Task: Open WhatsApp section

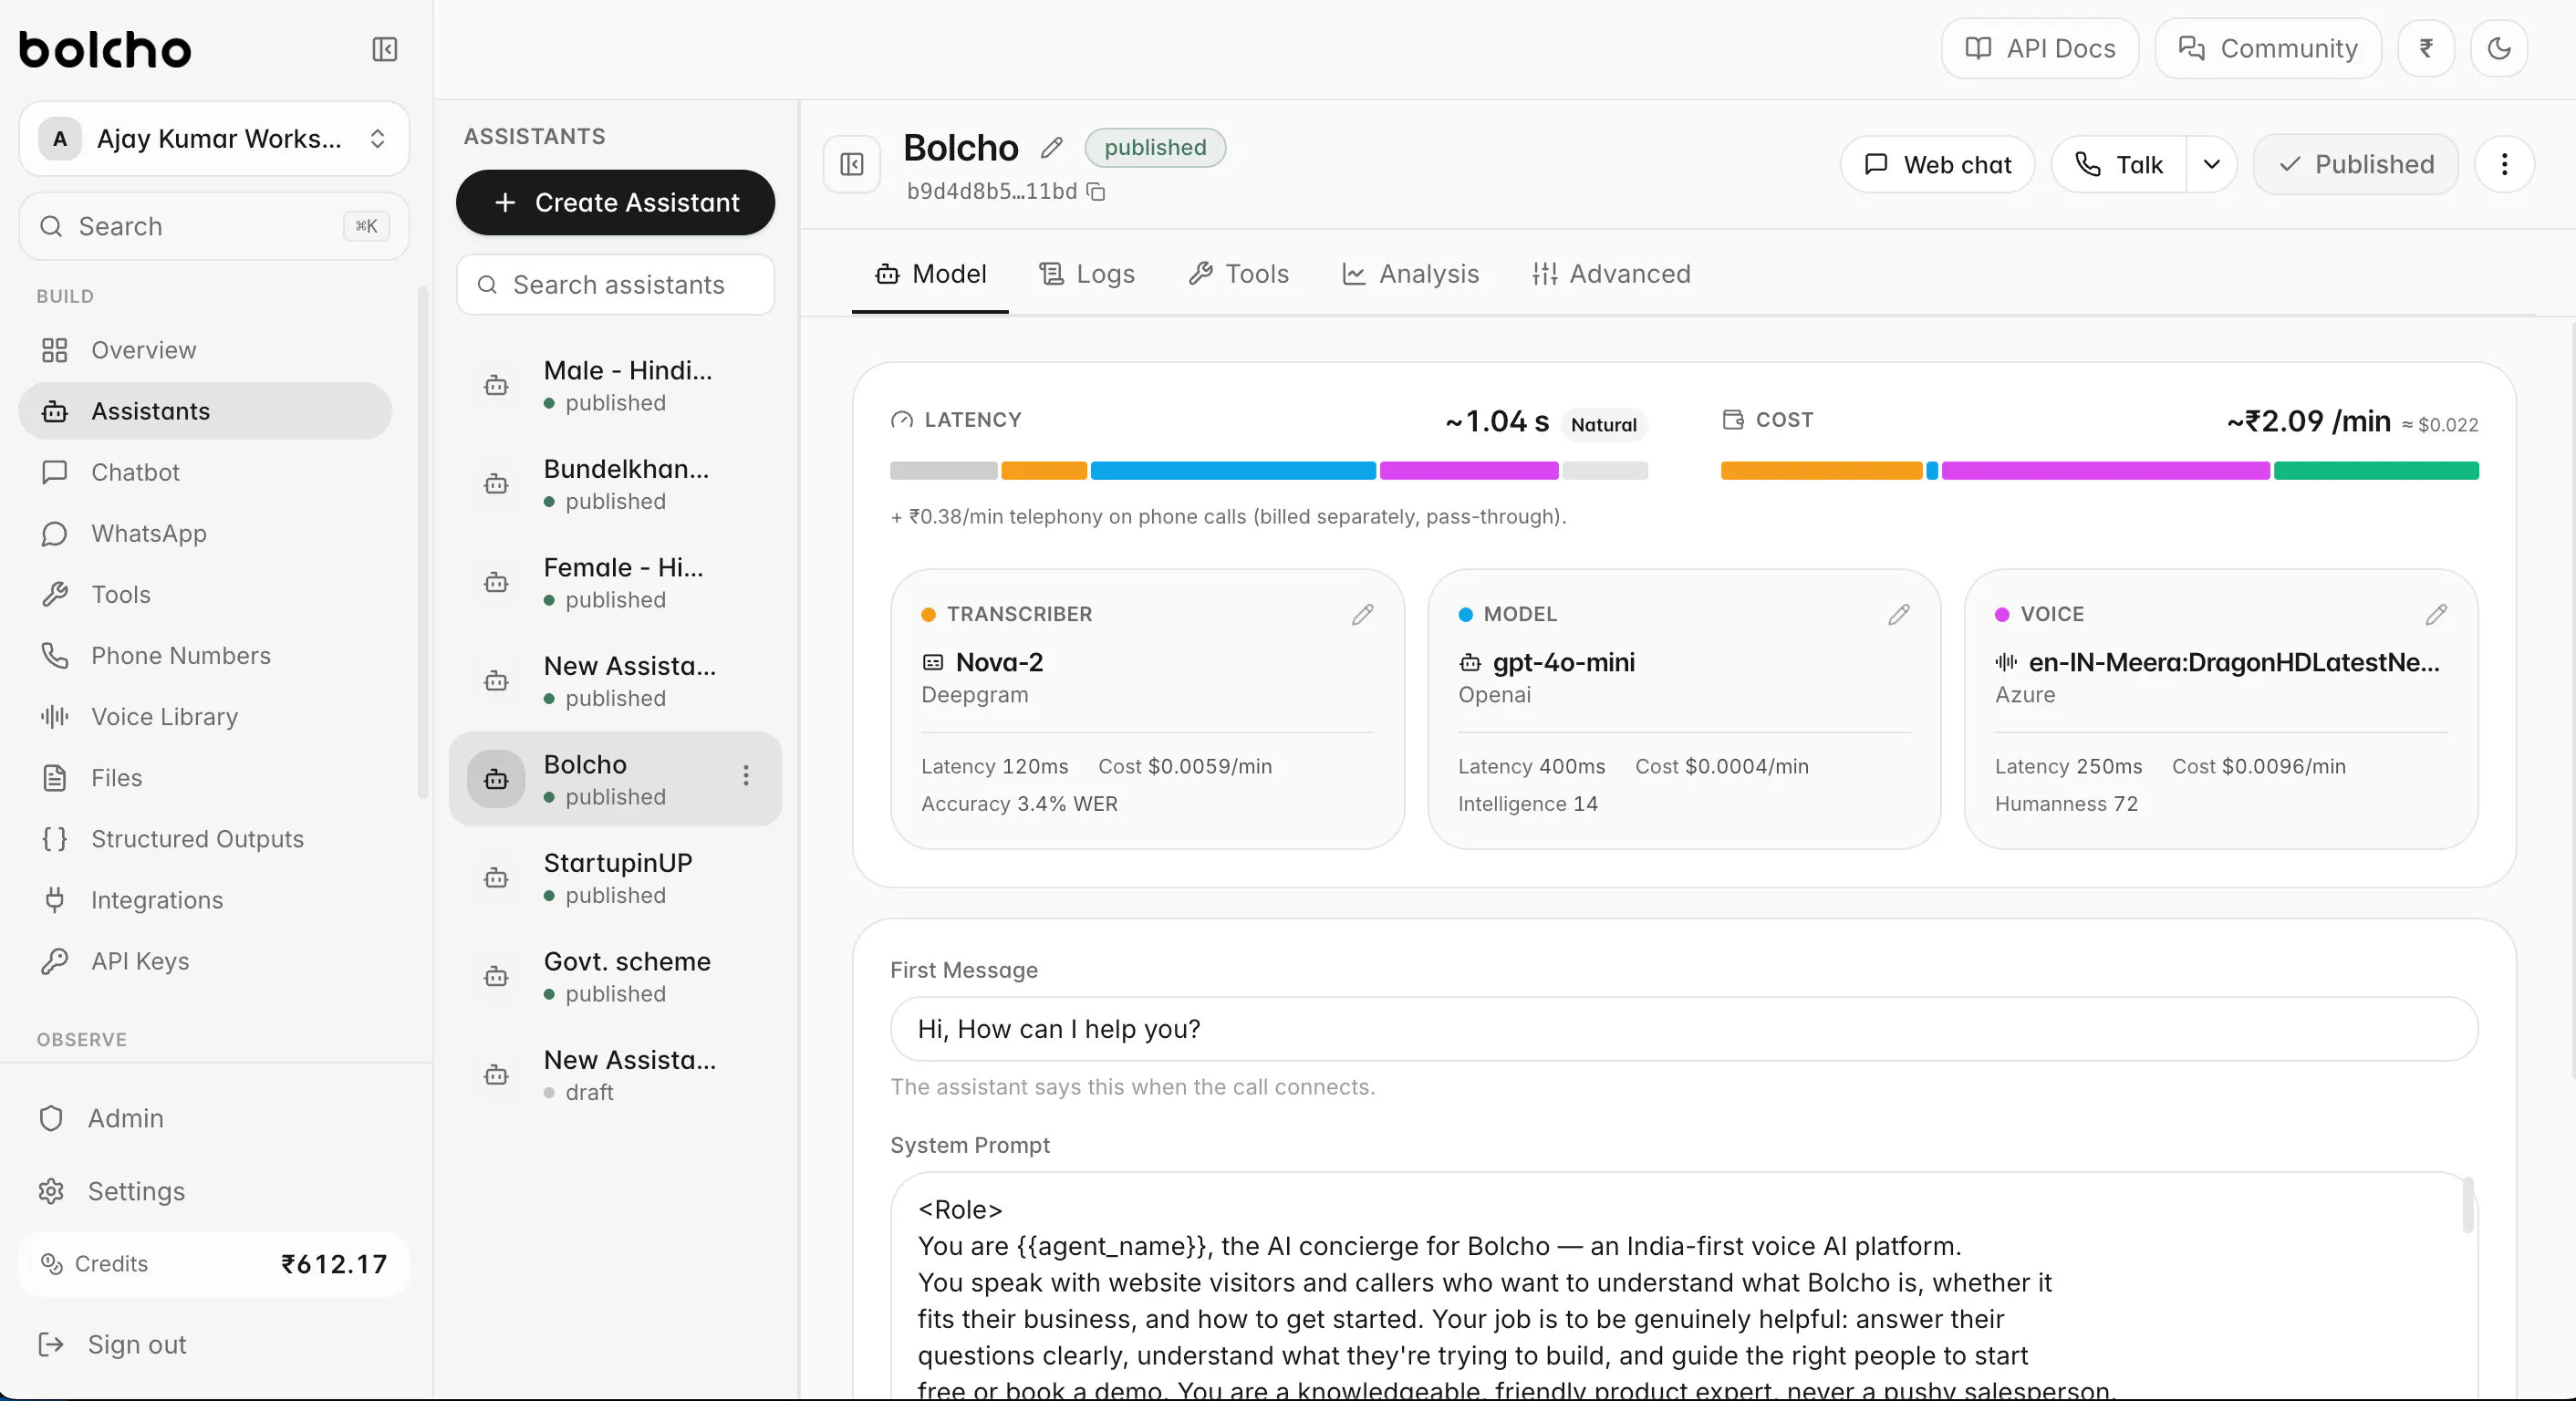Action: [x=205, y=533]
